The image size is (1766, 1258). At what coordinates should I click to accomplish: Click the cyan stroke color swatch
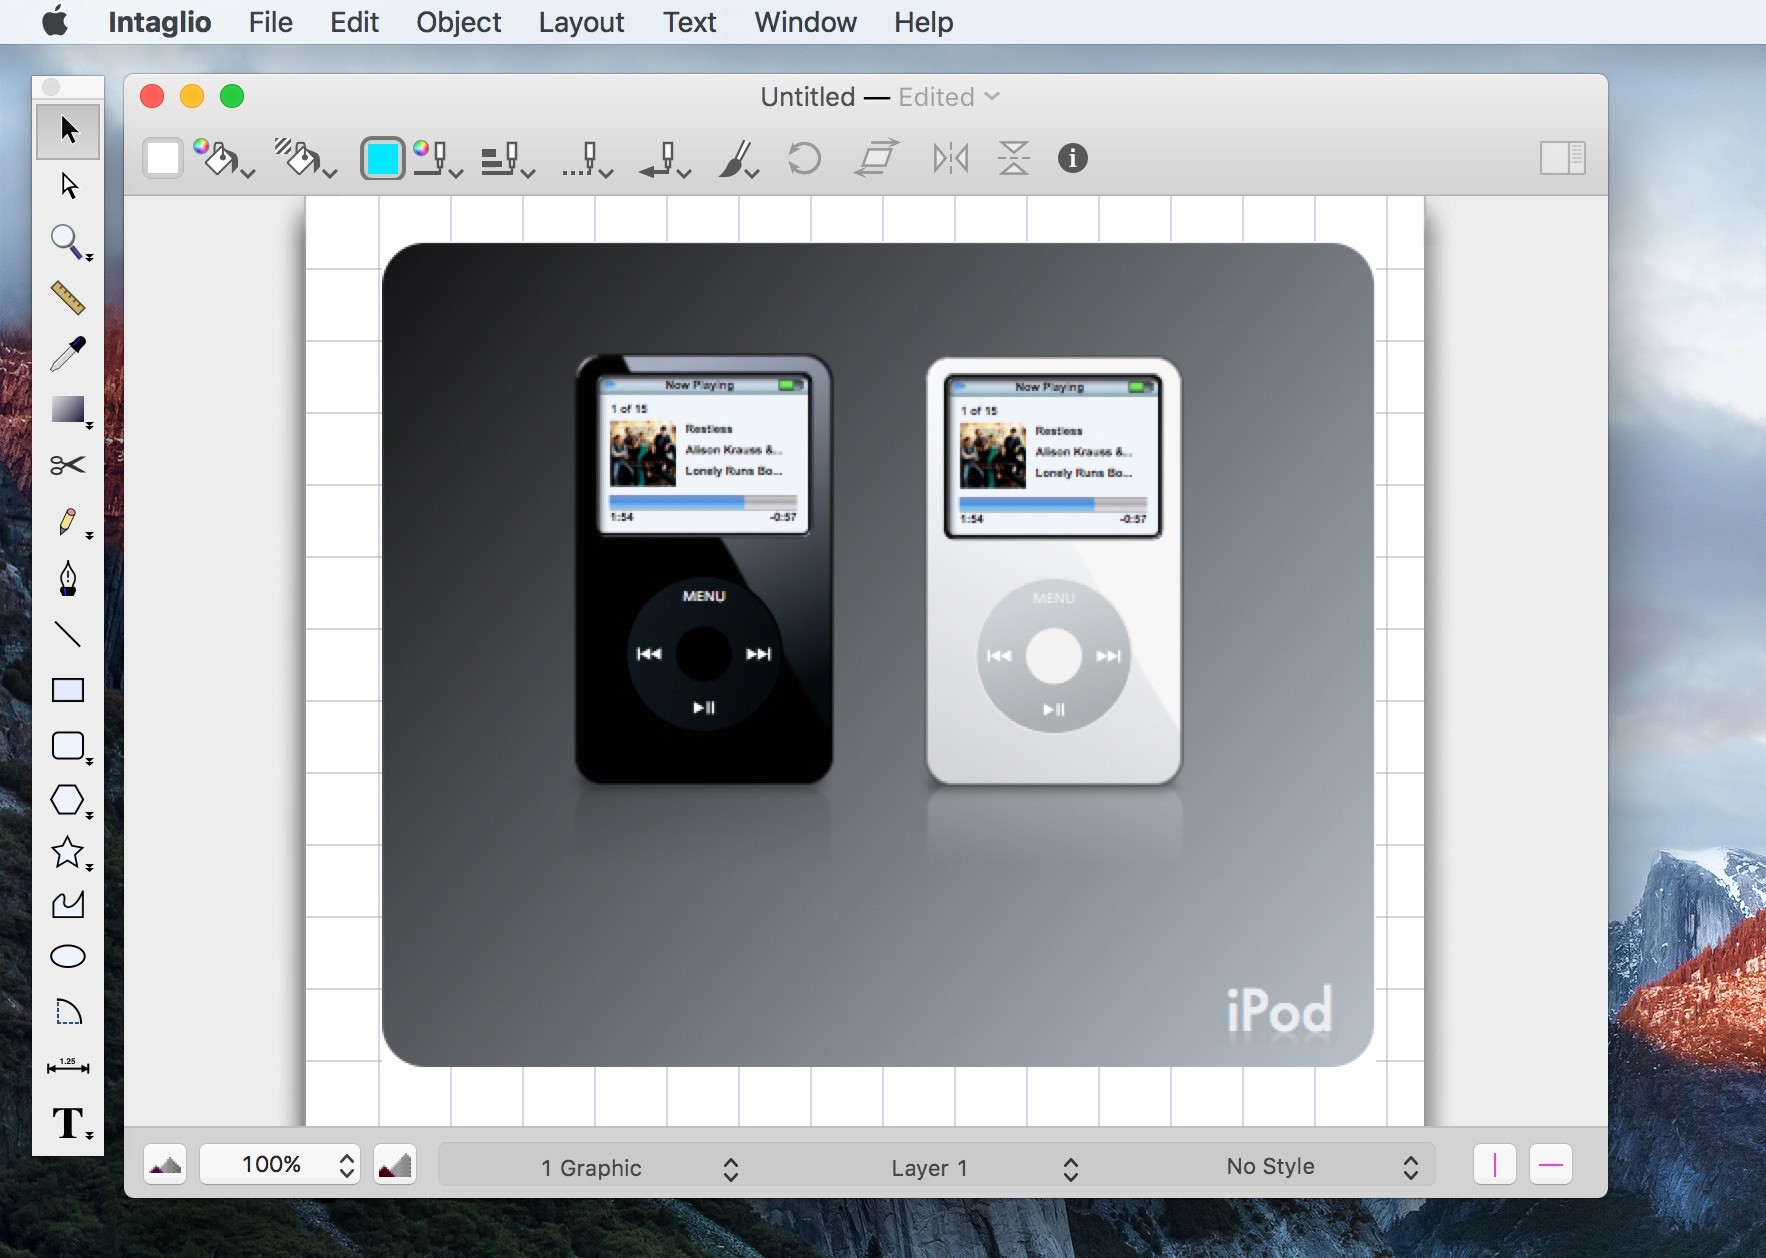tap(382, 158)
